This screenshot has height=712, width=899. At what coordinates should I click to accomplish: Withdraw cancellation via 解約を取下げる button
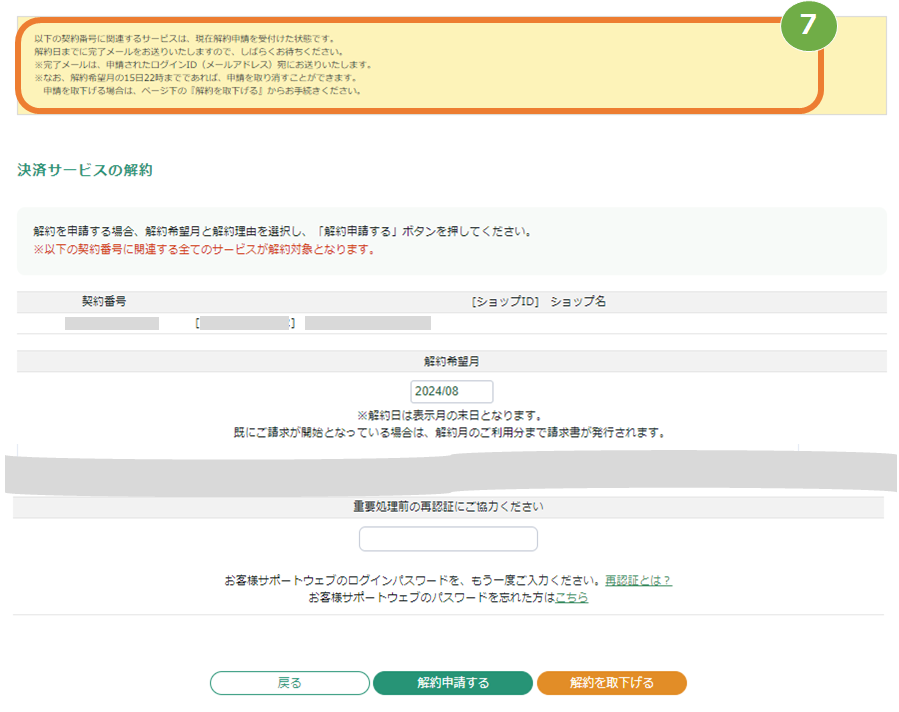point(612,683)
